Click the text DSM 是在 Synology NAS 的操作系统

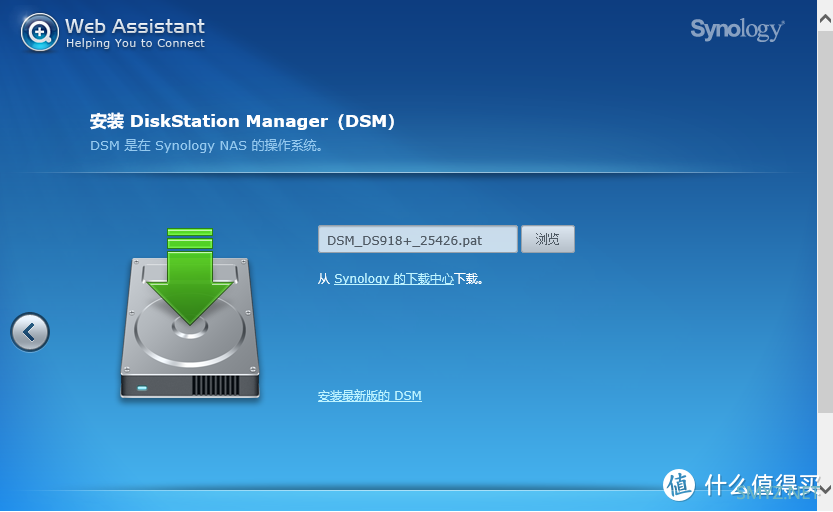[206, 146]
